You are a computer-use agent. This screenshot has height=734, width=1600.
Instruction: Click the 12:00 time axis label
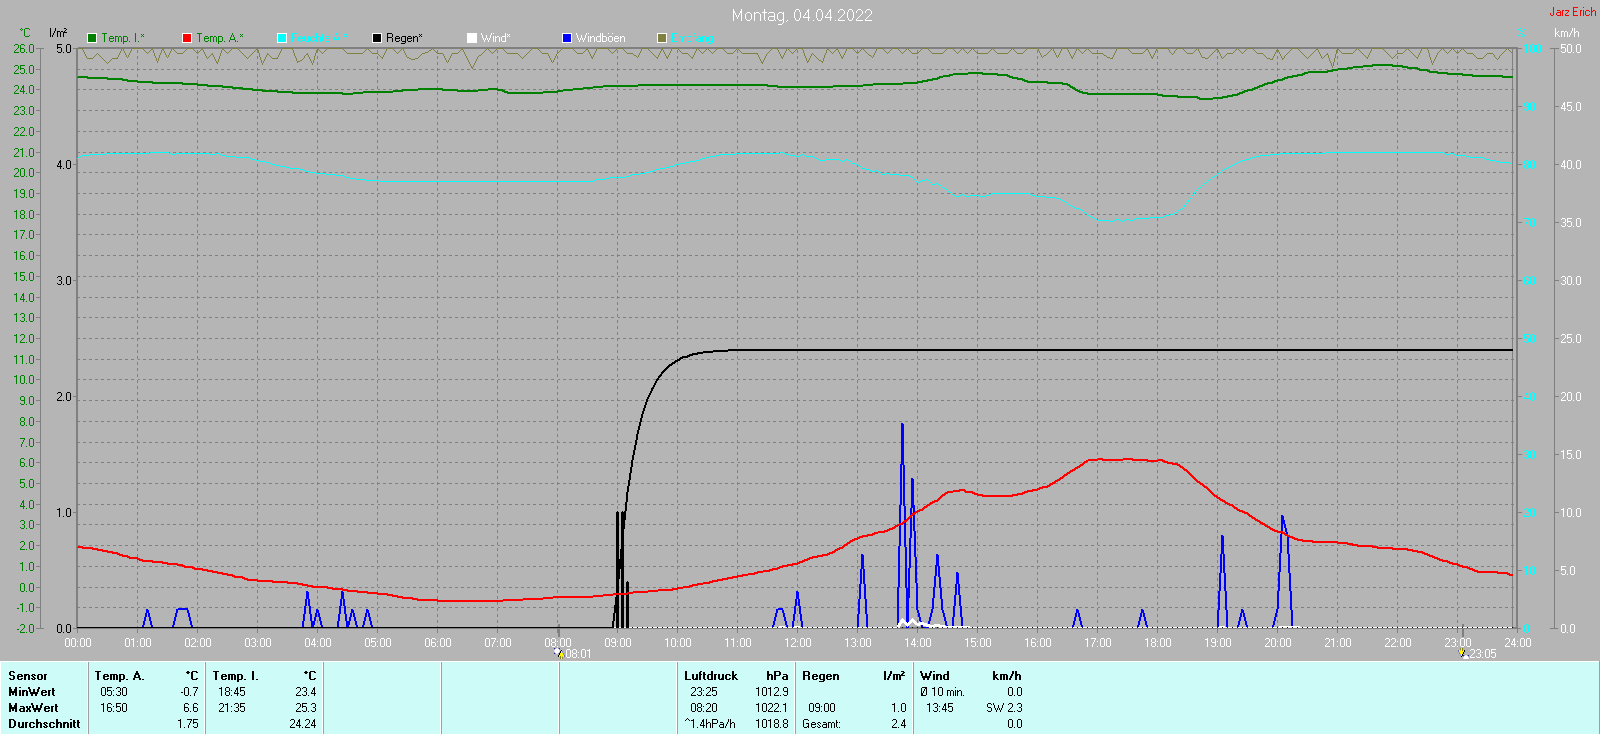(x=797, y=643)
